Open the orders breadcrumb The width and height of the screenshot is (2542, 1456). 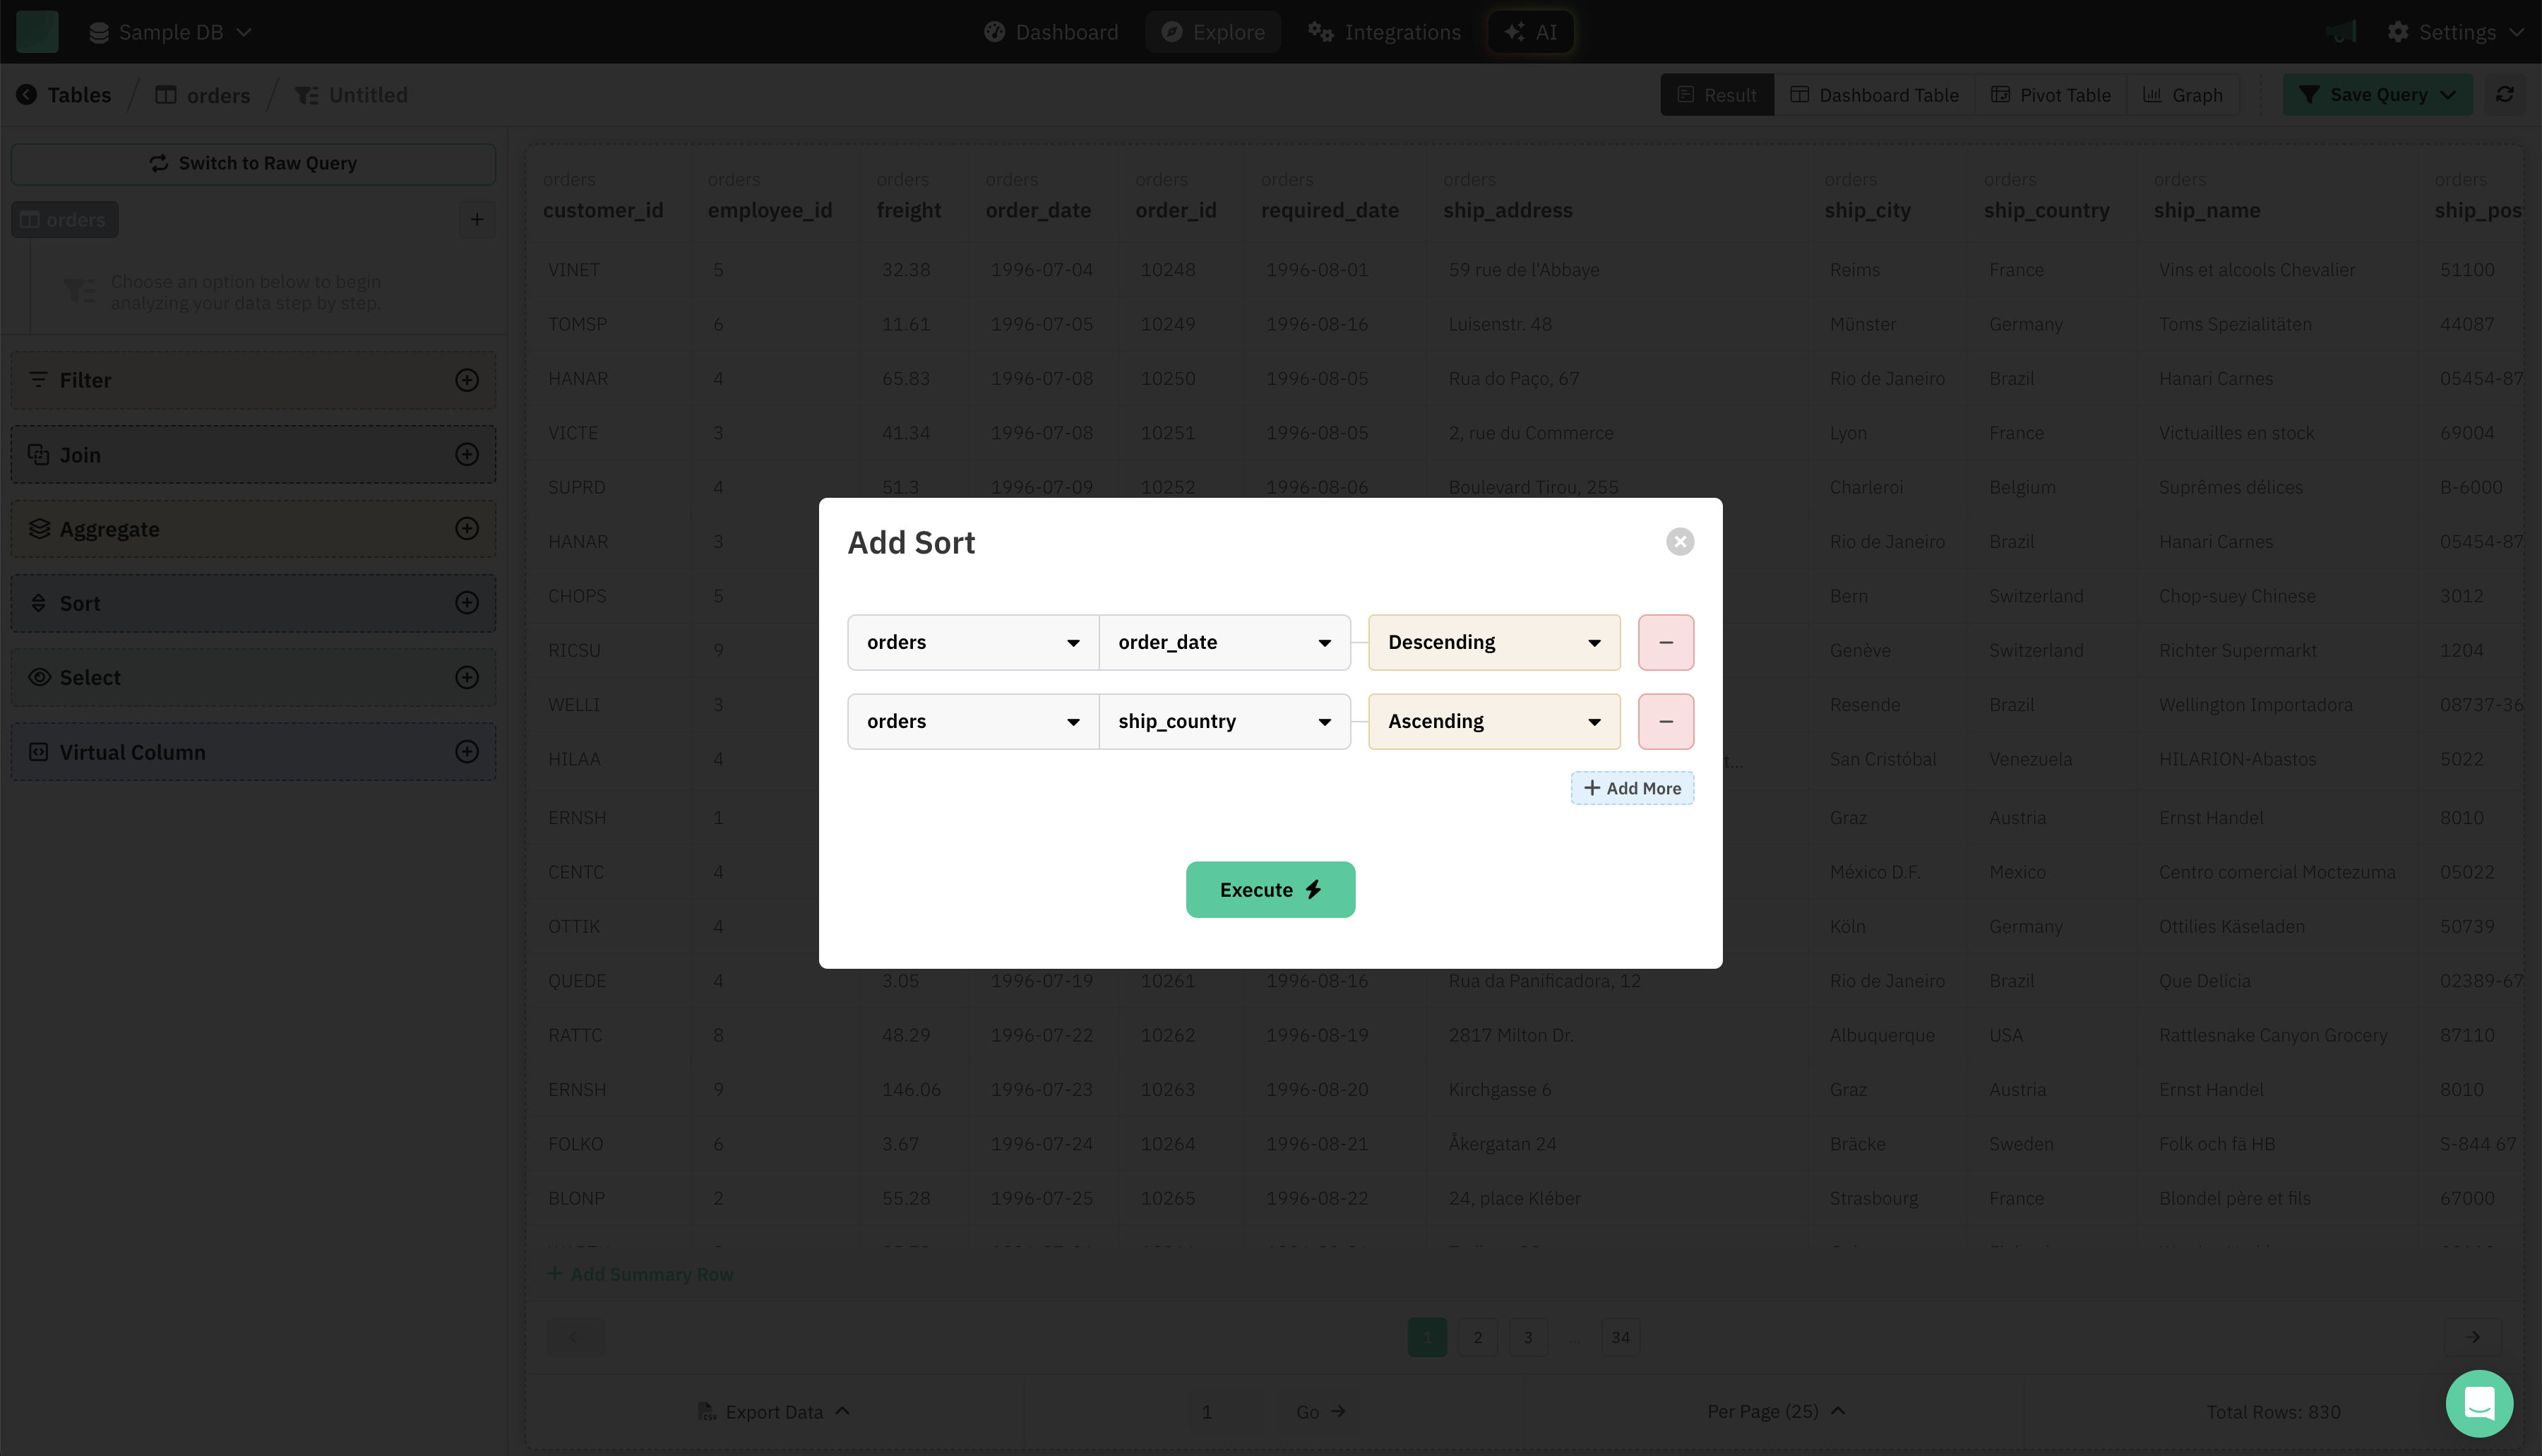[203, 95]
